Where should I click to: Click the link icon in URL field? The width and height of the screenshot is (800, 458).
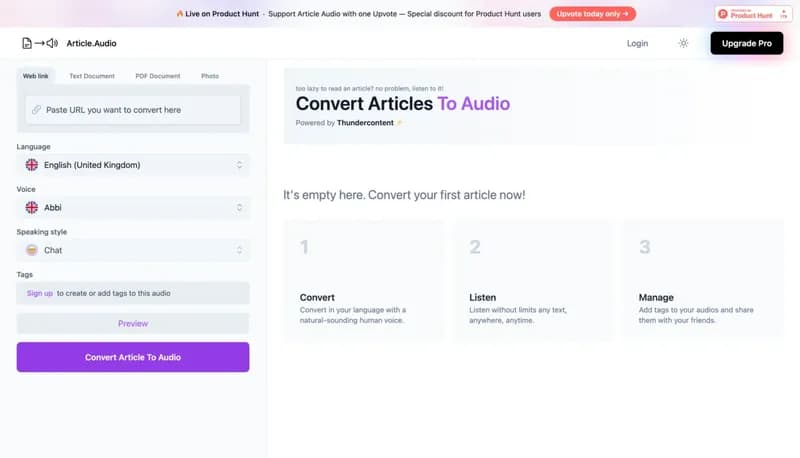click(x=36, y=110)
